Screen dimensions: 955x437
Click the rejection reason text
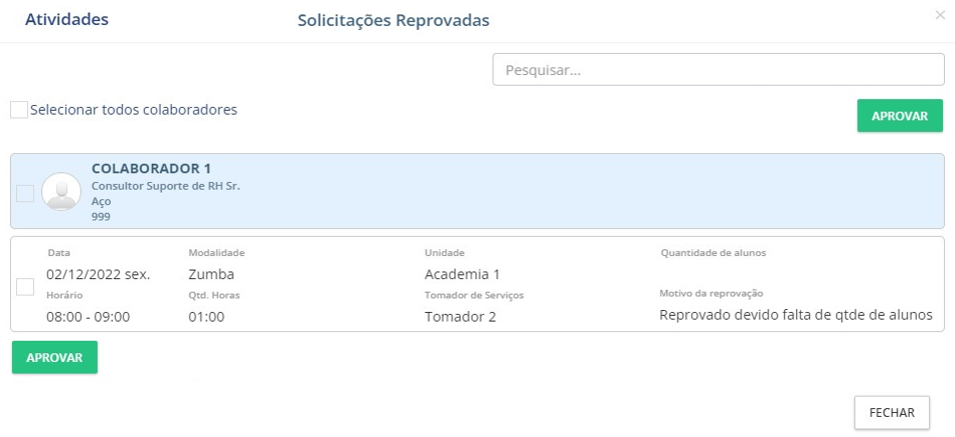point(795,315)
